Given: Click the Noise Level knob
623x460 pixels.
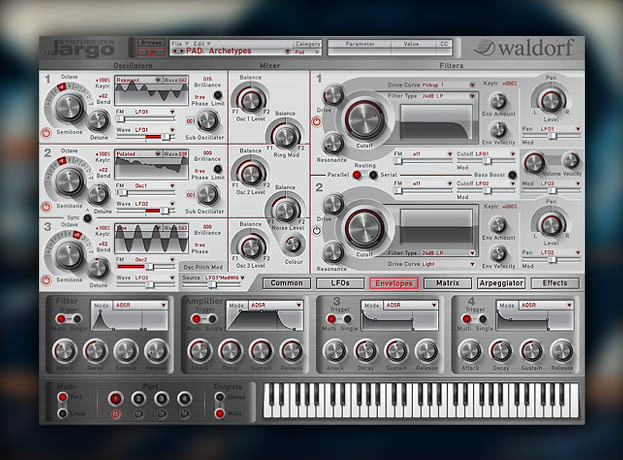Looking at the screenshot, I should 285,210.
